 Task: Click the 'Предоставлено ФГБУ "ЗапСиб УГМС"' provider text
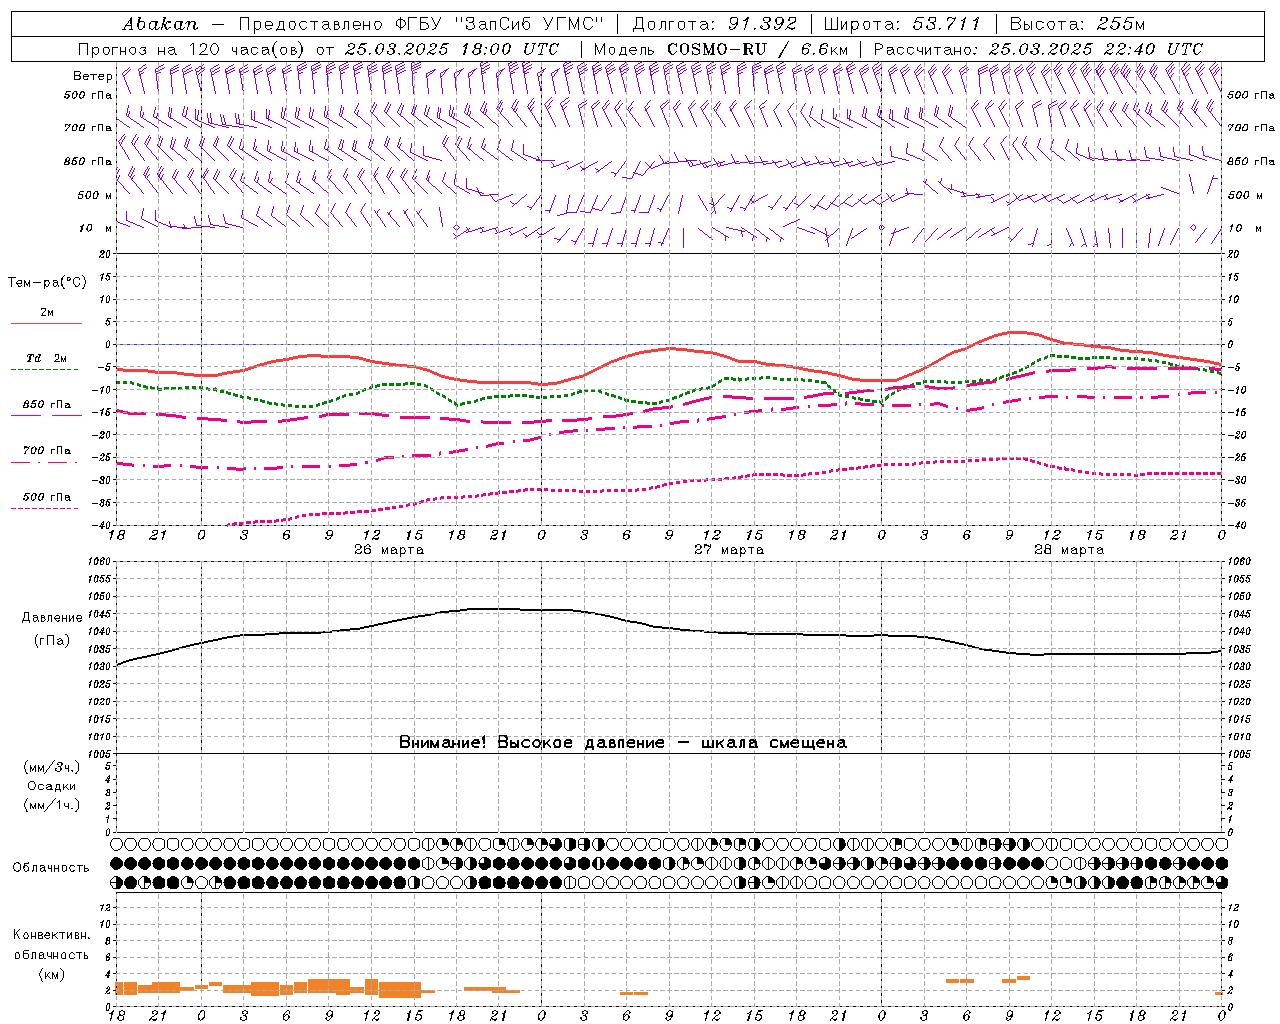click(421, 23)
